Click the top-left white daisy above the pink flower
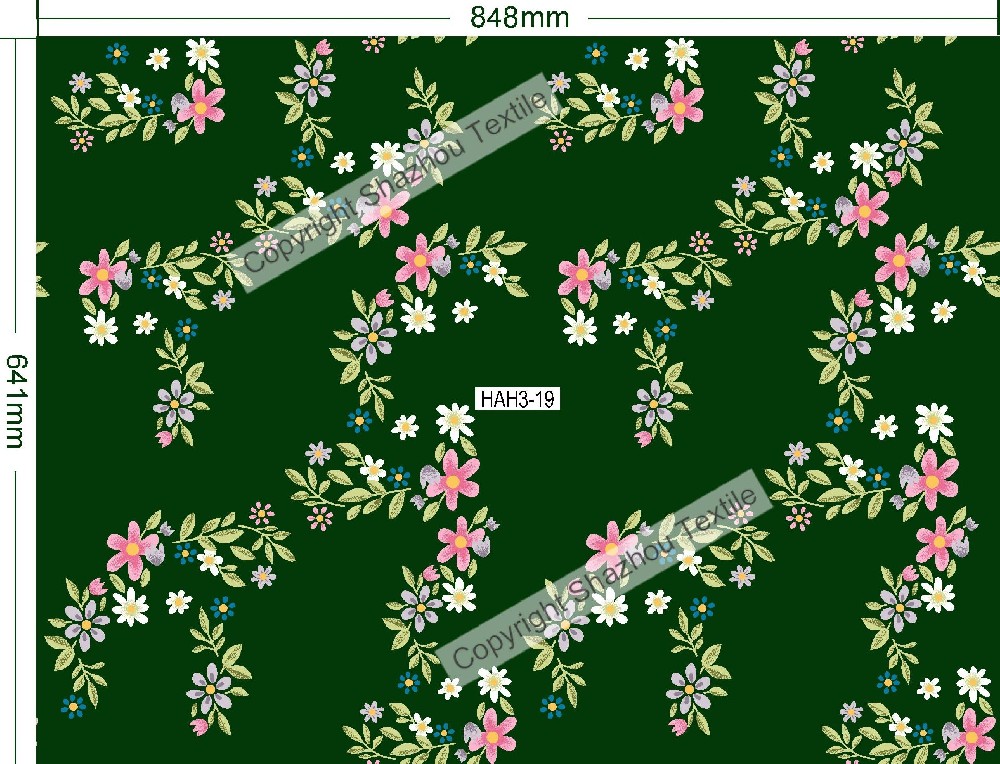The width and height of the screenshot is (1000, 764). point(202,53)
